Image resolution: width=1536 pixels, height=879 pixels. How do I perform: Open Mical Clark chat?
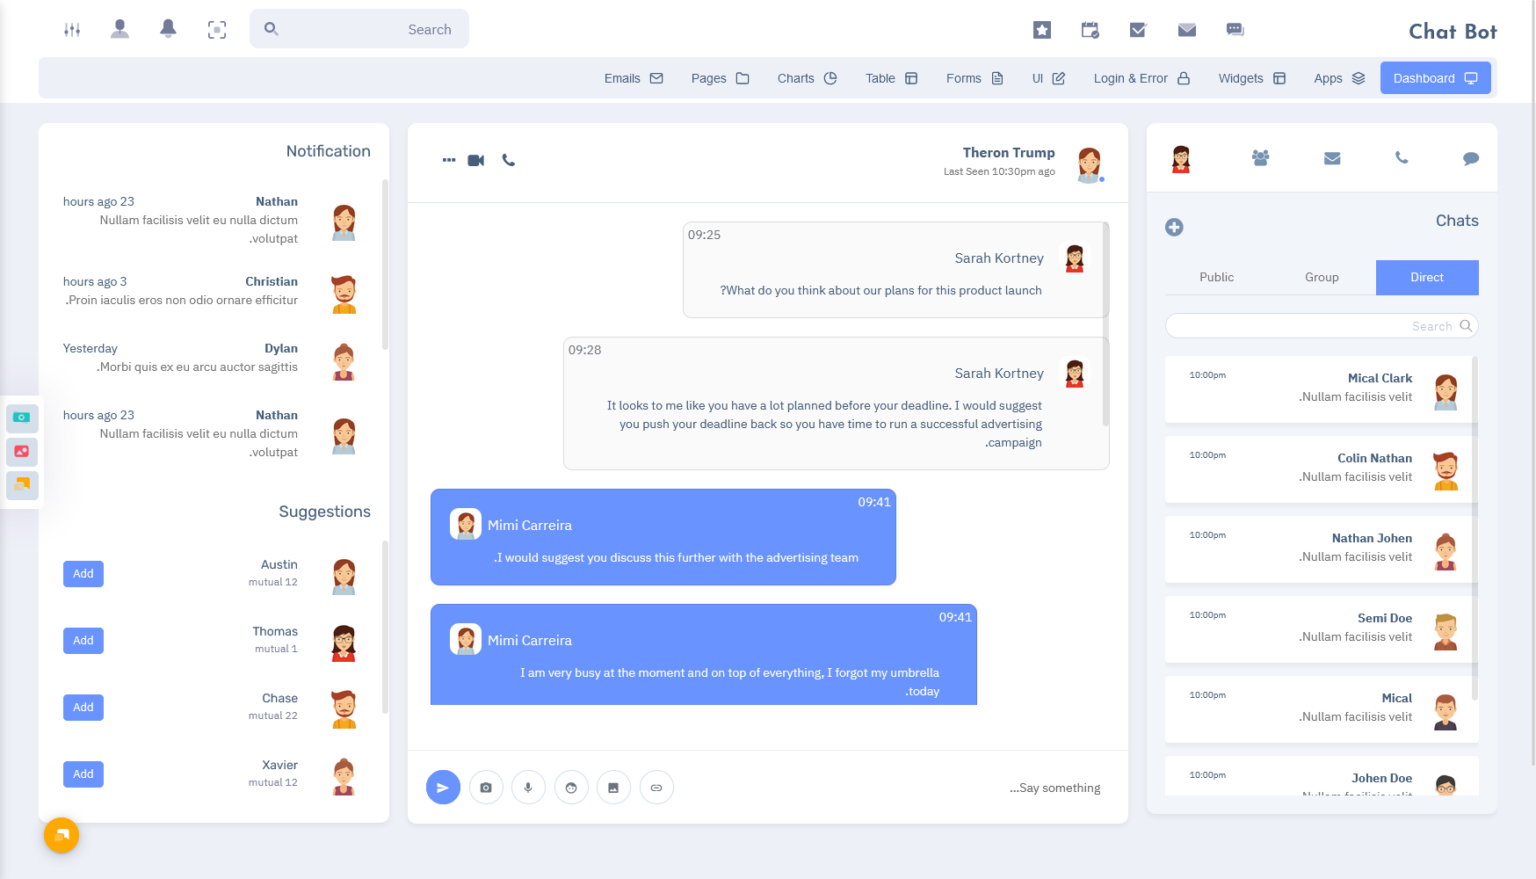[1321, 389]
